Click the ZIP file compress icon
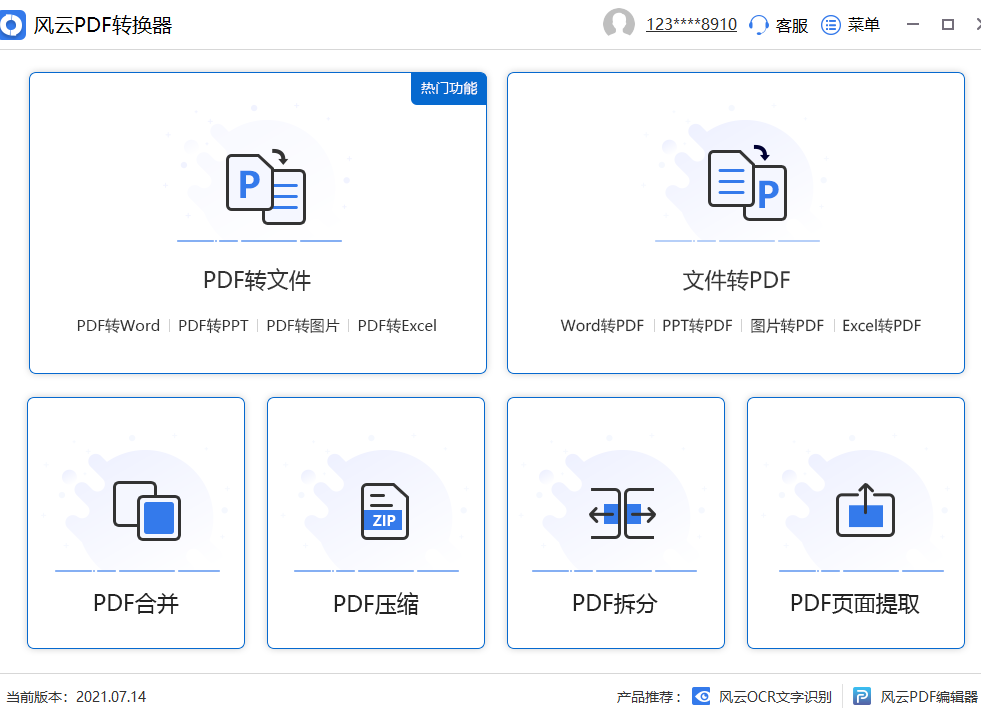The image size is (981, 708). (385, 512)
